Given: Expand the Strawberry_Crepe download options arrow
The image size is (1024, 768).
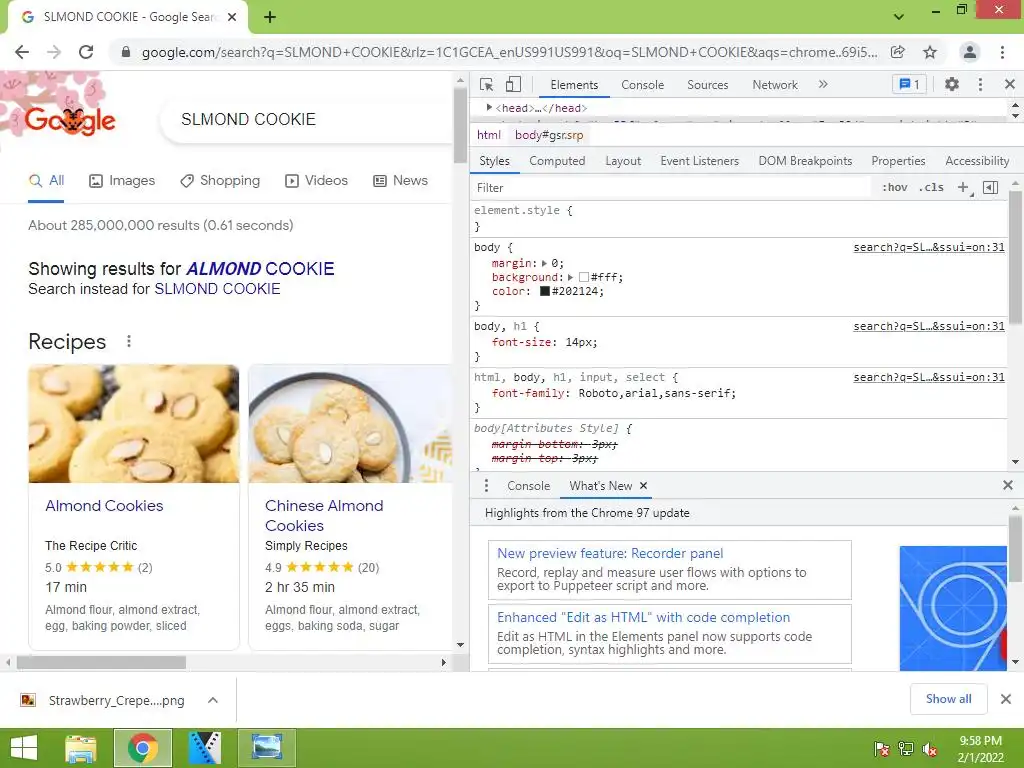Looking at the screenshot, I should pos(212,700).
